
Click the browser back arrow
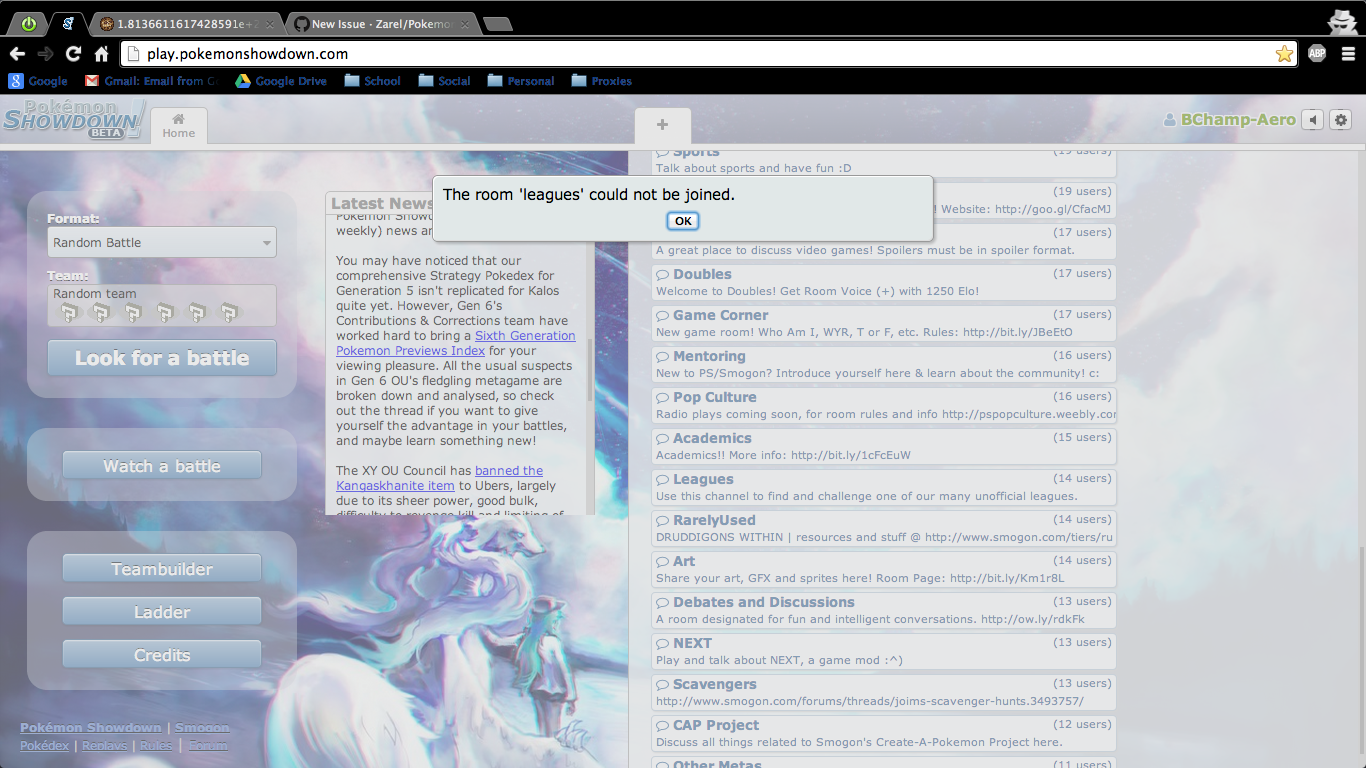[17, 54]
